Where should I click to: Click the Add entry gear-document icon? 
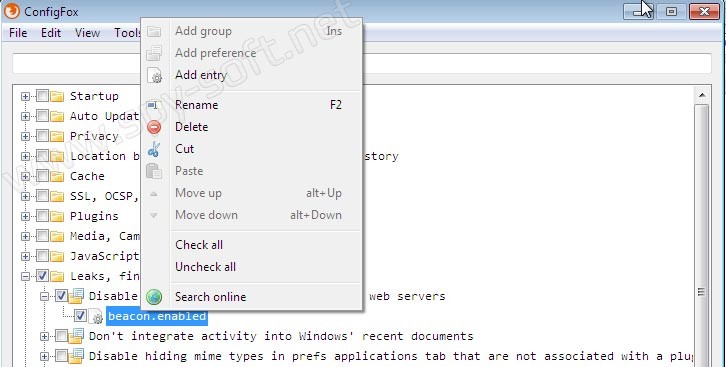click(x=154, y=75)
